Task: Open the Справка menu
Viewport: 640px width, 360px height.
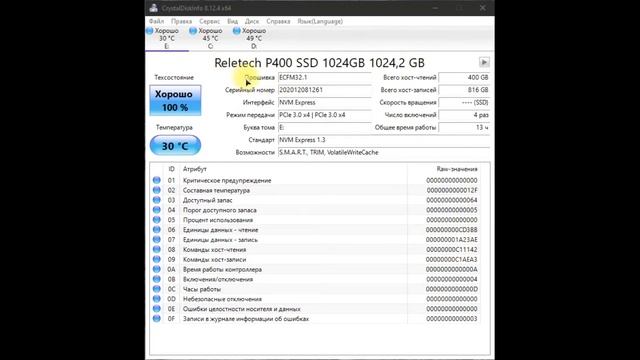Action: 278,21
